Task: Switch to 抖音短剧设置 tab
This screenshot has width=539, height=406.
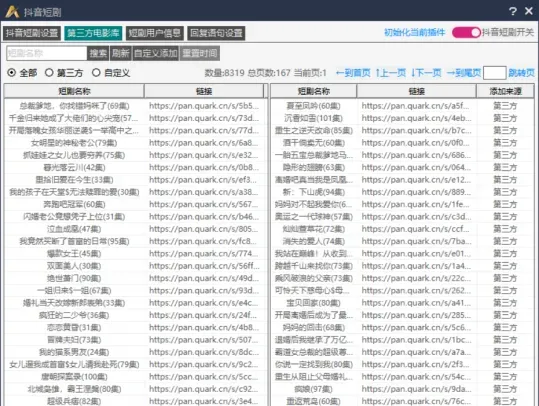Action: [x=32, y=33]
